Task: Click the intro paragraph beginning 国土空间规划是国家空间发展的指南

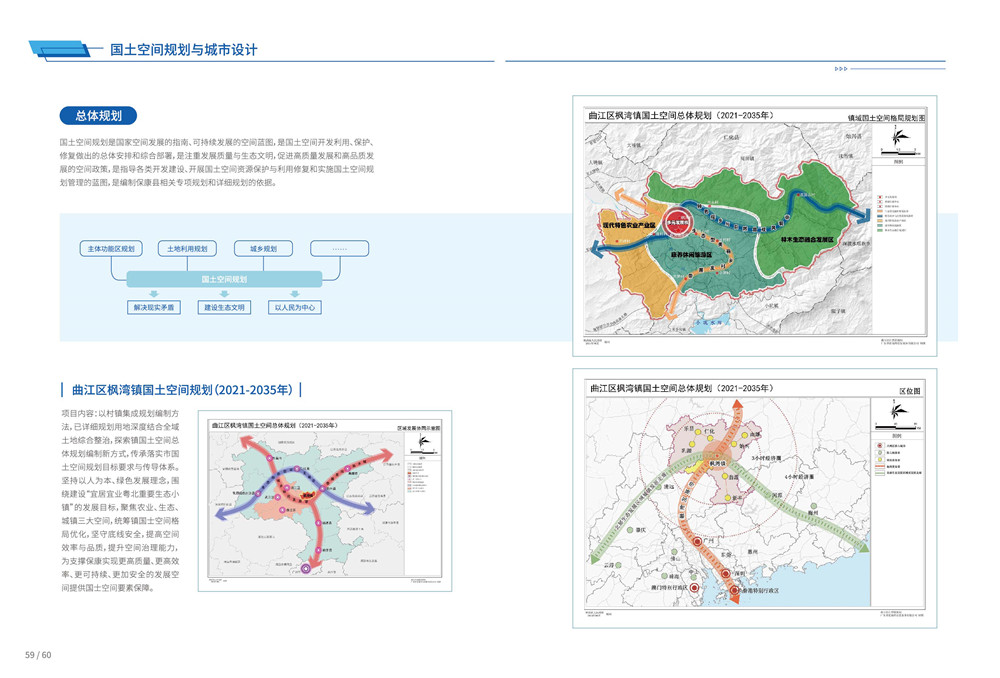Action: pyautogui.click(x=217, y=162)
